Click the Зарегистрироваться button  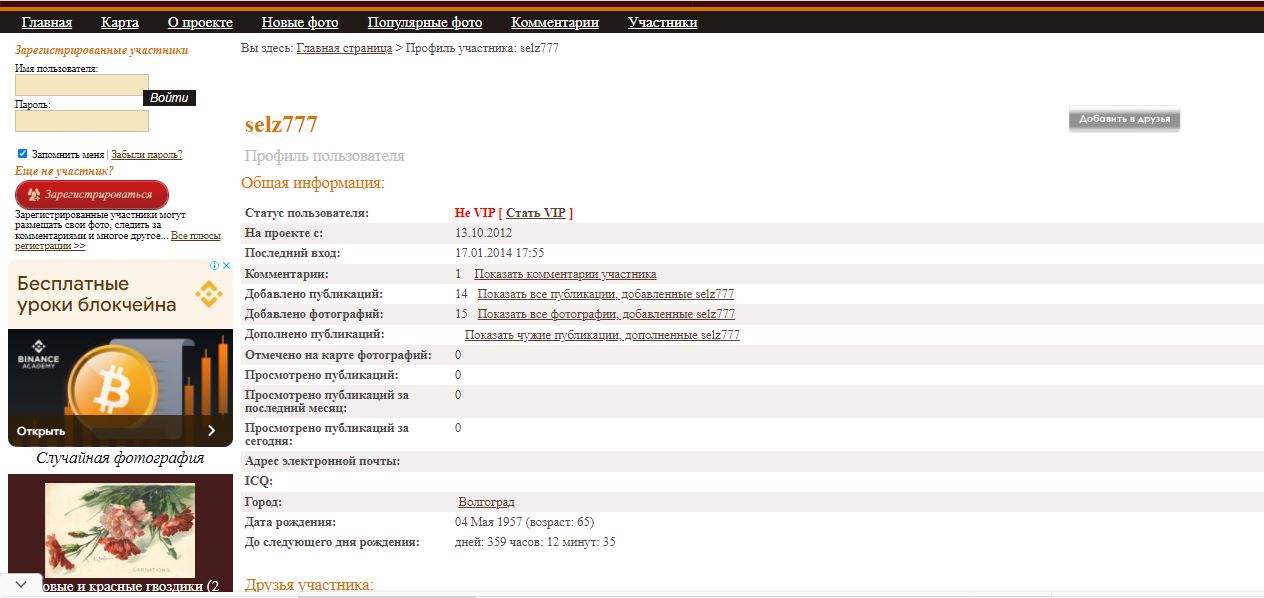92,195
